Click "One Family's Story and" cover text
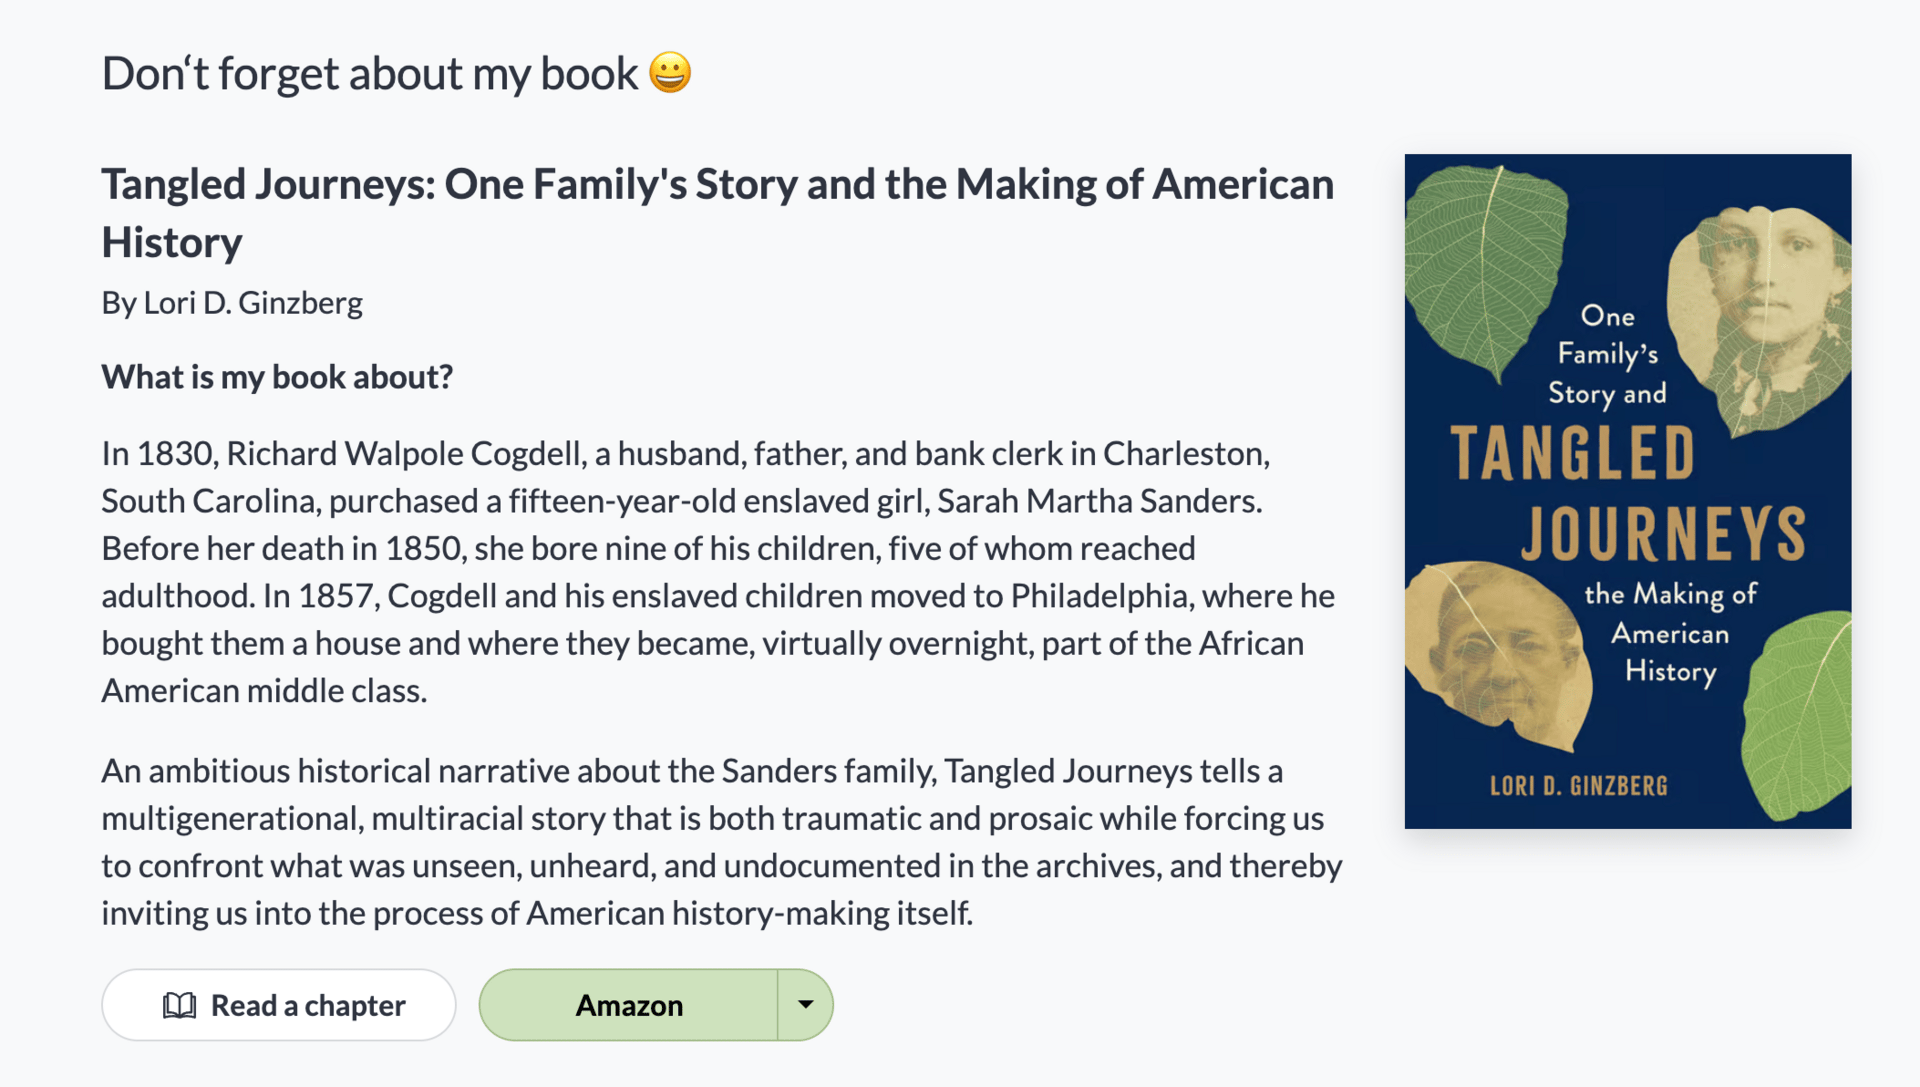 point(1607,355)
